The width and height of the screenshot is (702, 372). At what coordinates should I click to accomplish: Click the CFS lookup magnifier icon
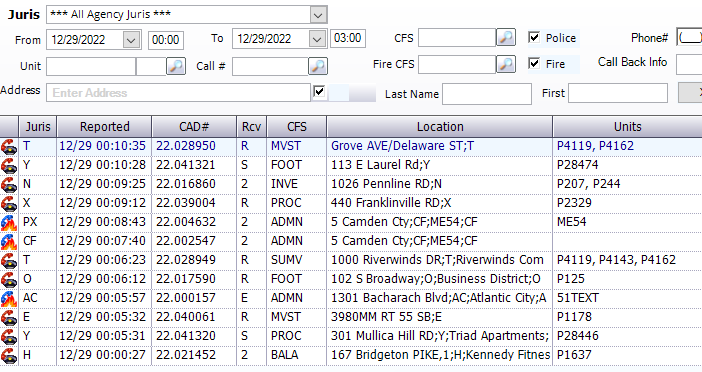click(x=506, y=38)
